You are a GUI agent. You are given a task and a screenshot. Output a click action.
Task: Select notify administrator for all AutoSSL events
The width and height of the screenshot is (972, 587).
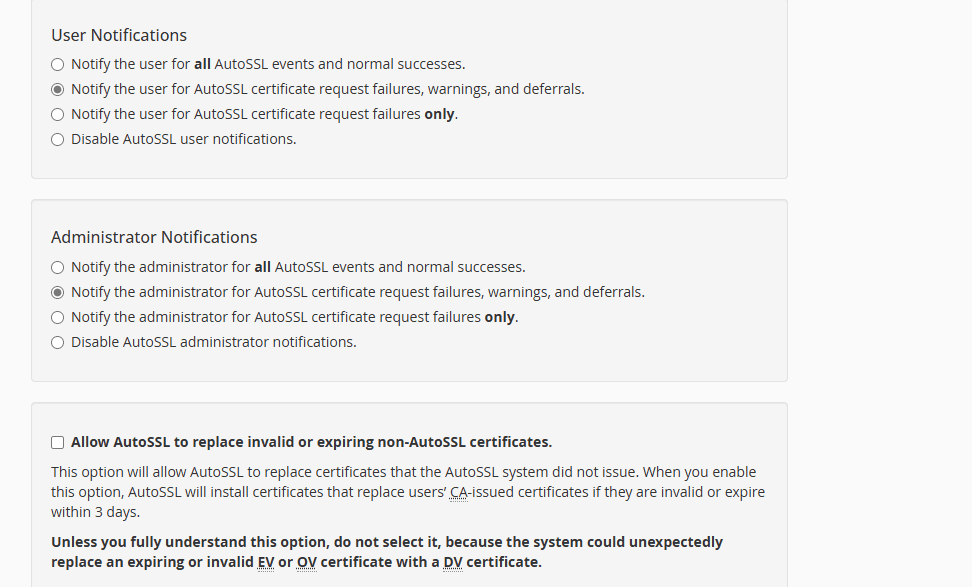coord(58,268)
